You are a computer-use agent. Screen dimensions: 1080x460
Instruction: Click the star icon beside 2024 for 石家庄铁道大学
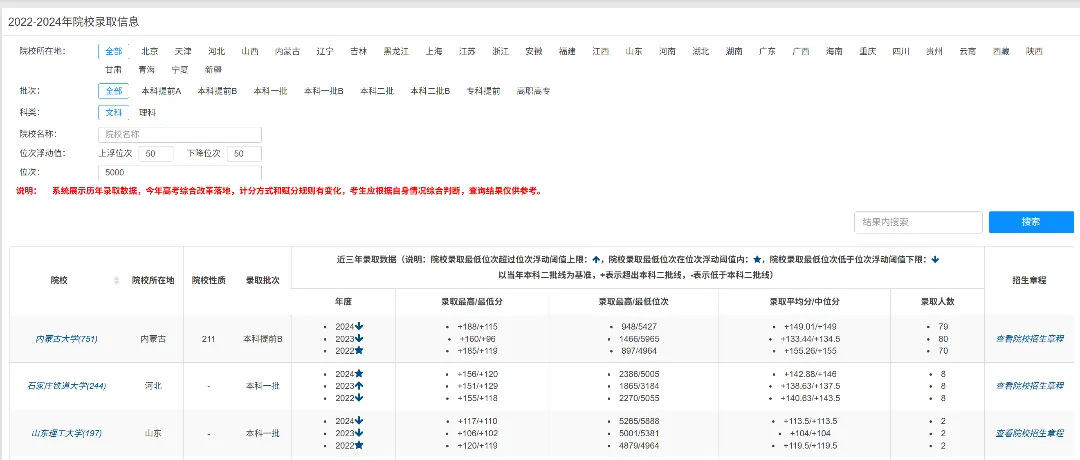360,373
